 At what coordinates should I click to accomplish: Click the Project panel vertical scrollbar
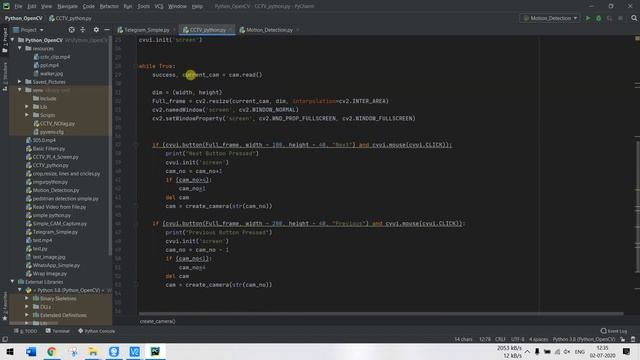coord(110,147)
